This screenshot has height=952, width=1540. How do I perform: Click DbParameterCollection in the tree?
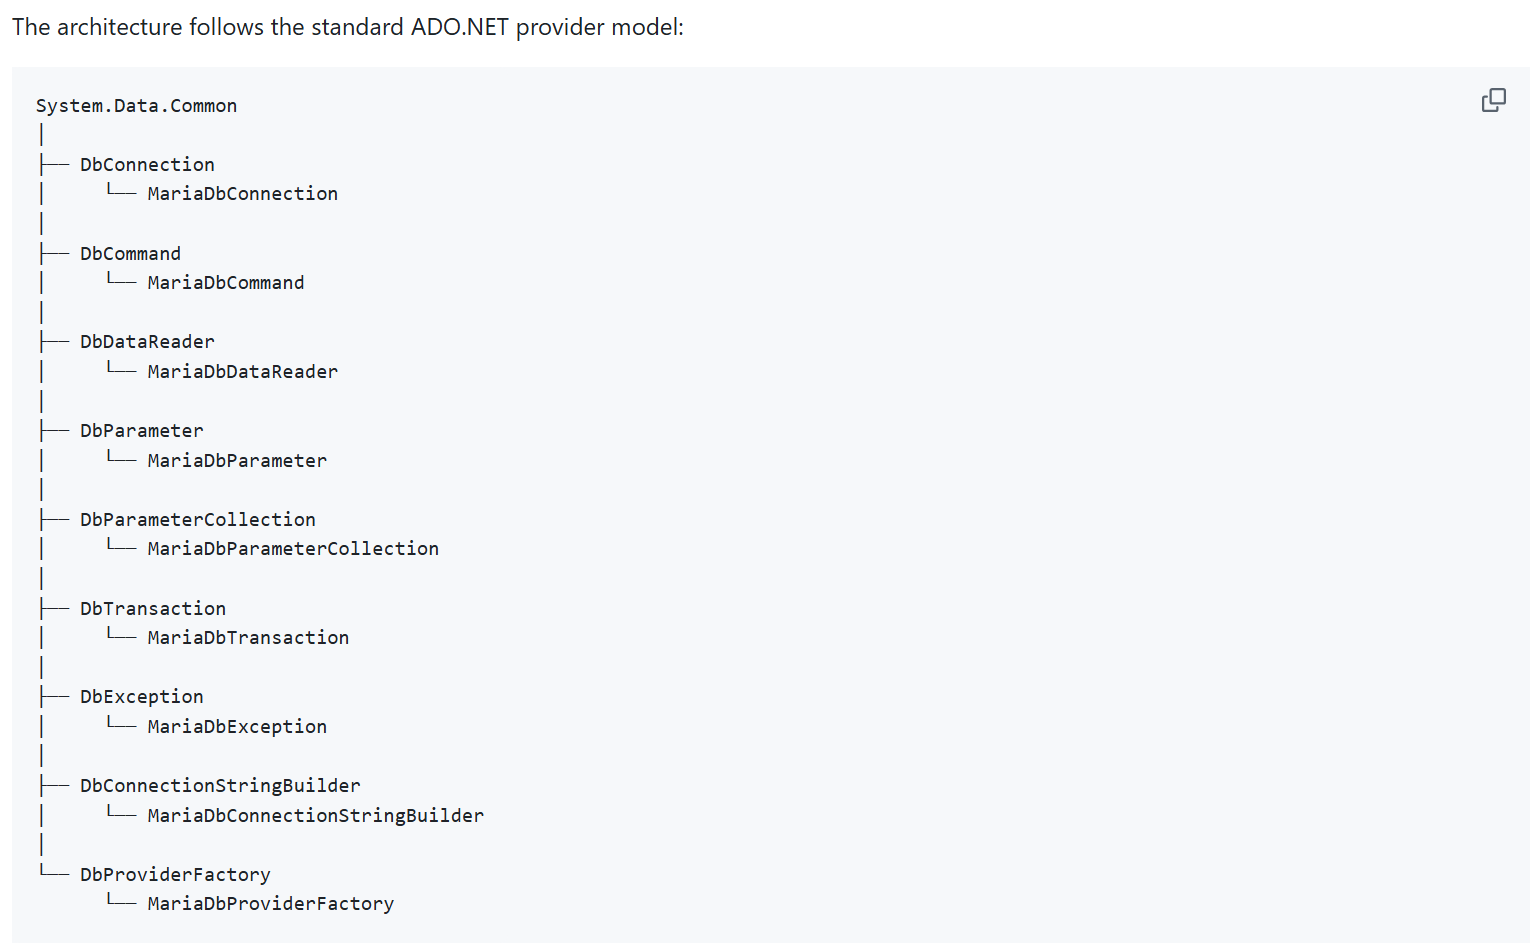[198, 520]
